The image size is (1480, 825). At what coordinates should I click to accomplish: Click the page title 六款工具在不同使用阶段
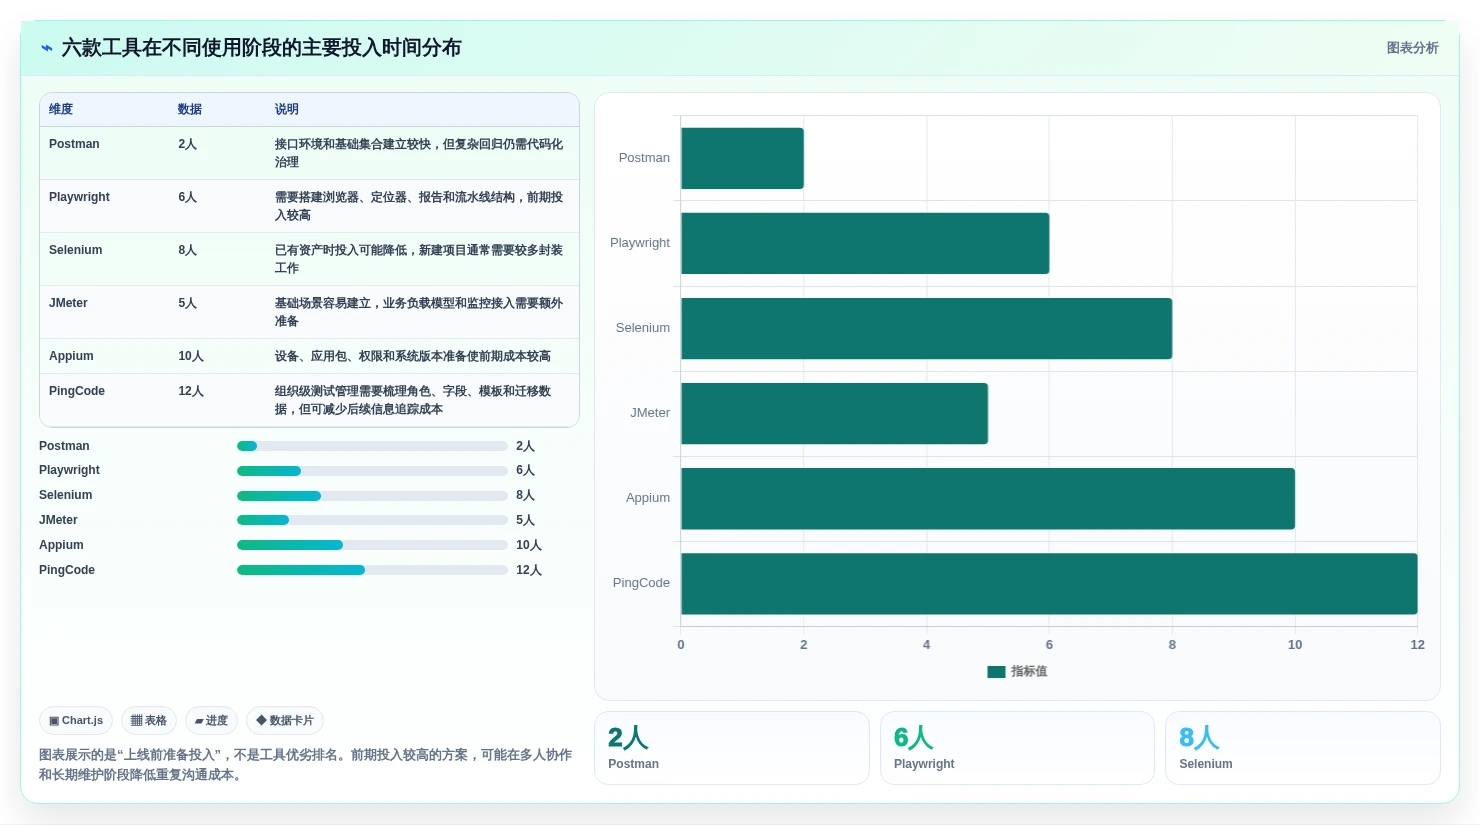pos(261,48)
